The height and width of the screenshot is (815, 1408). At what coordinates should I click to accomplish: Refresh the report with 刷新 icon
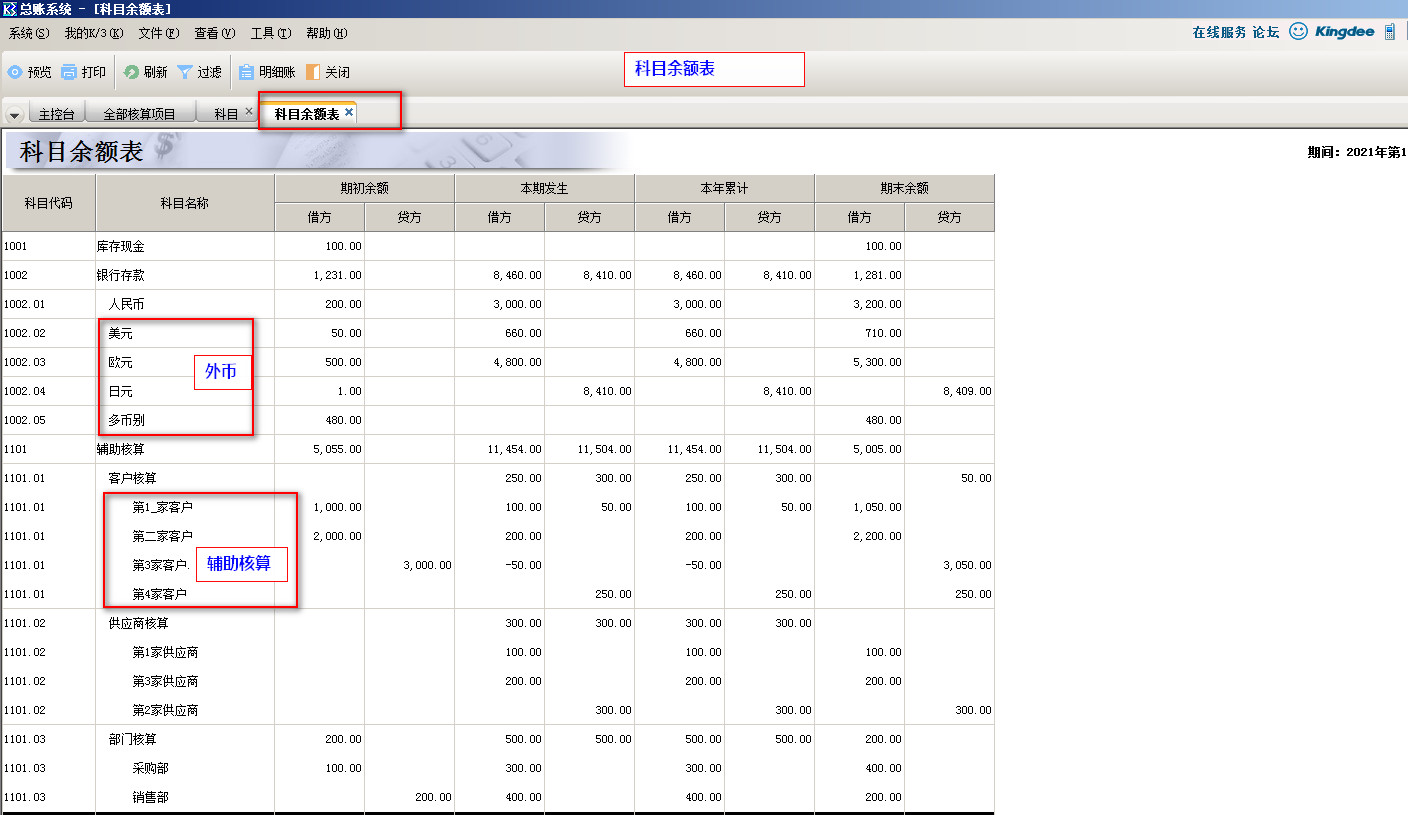click(x=131, y=72)
